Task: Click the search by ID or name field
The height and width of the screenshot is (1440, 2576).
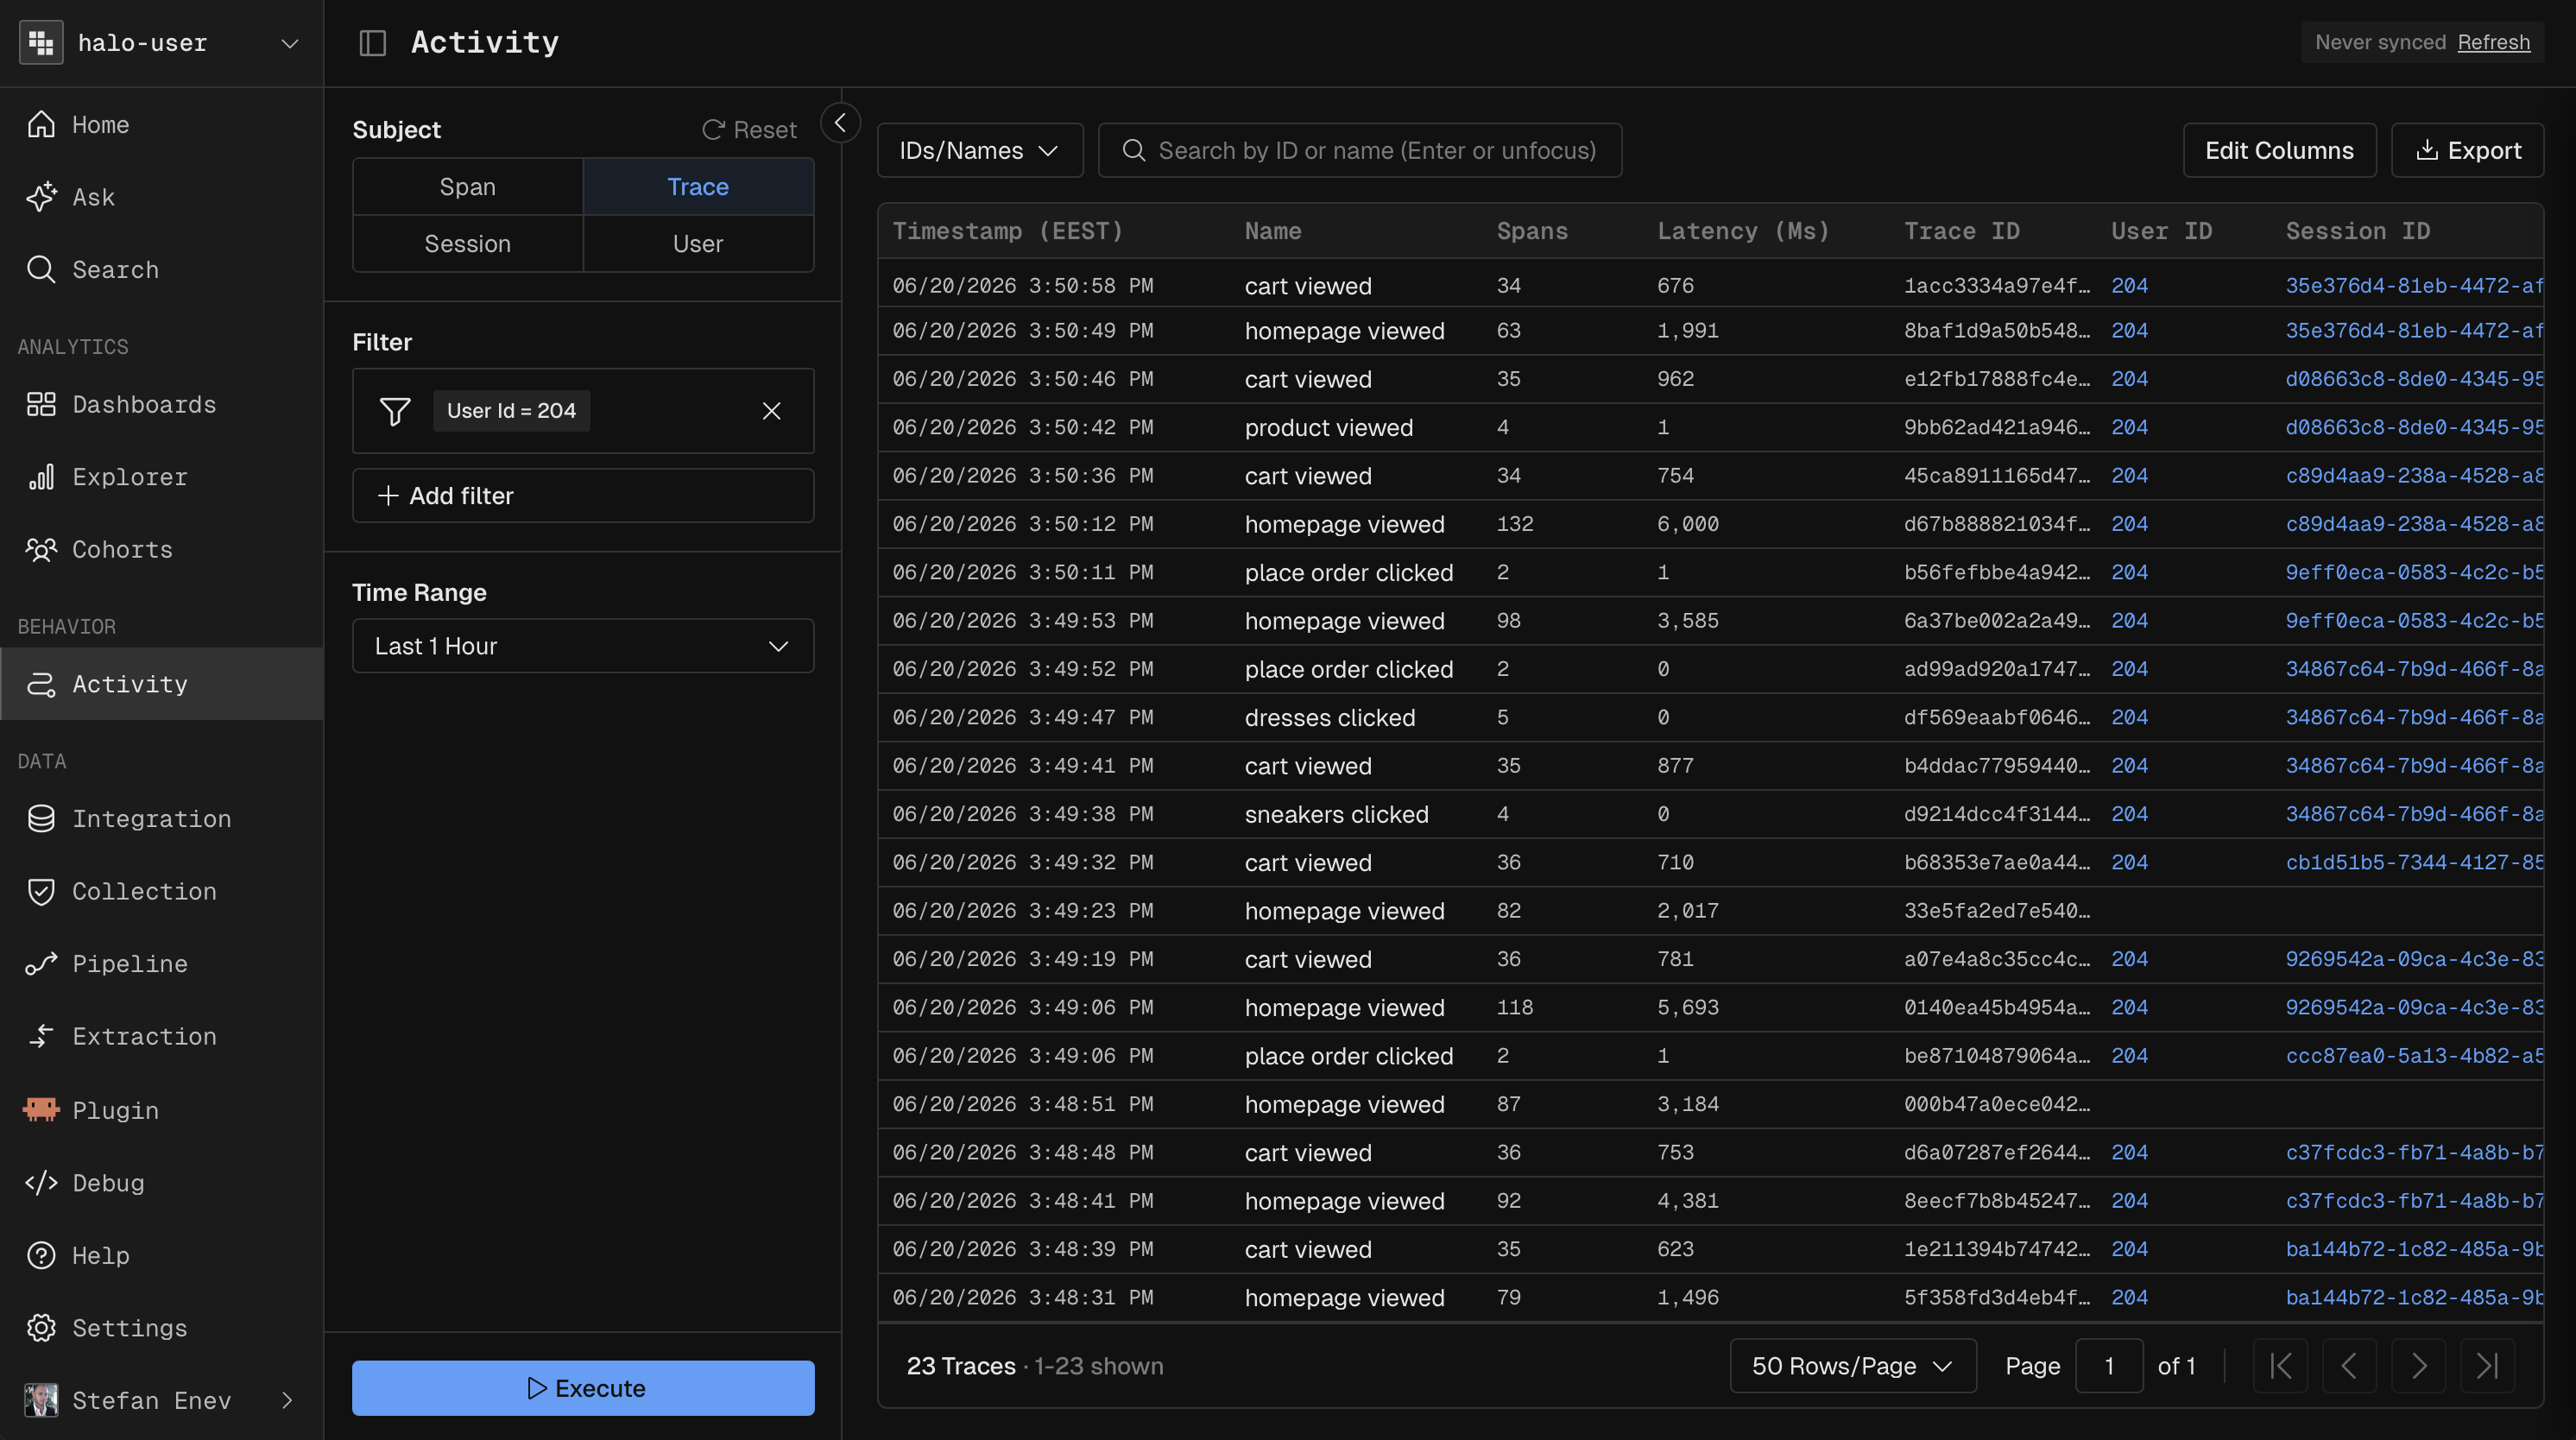Action: pyautogui.click(x=1359, y=150)
